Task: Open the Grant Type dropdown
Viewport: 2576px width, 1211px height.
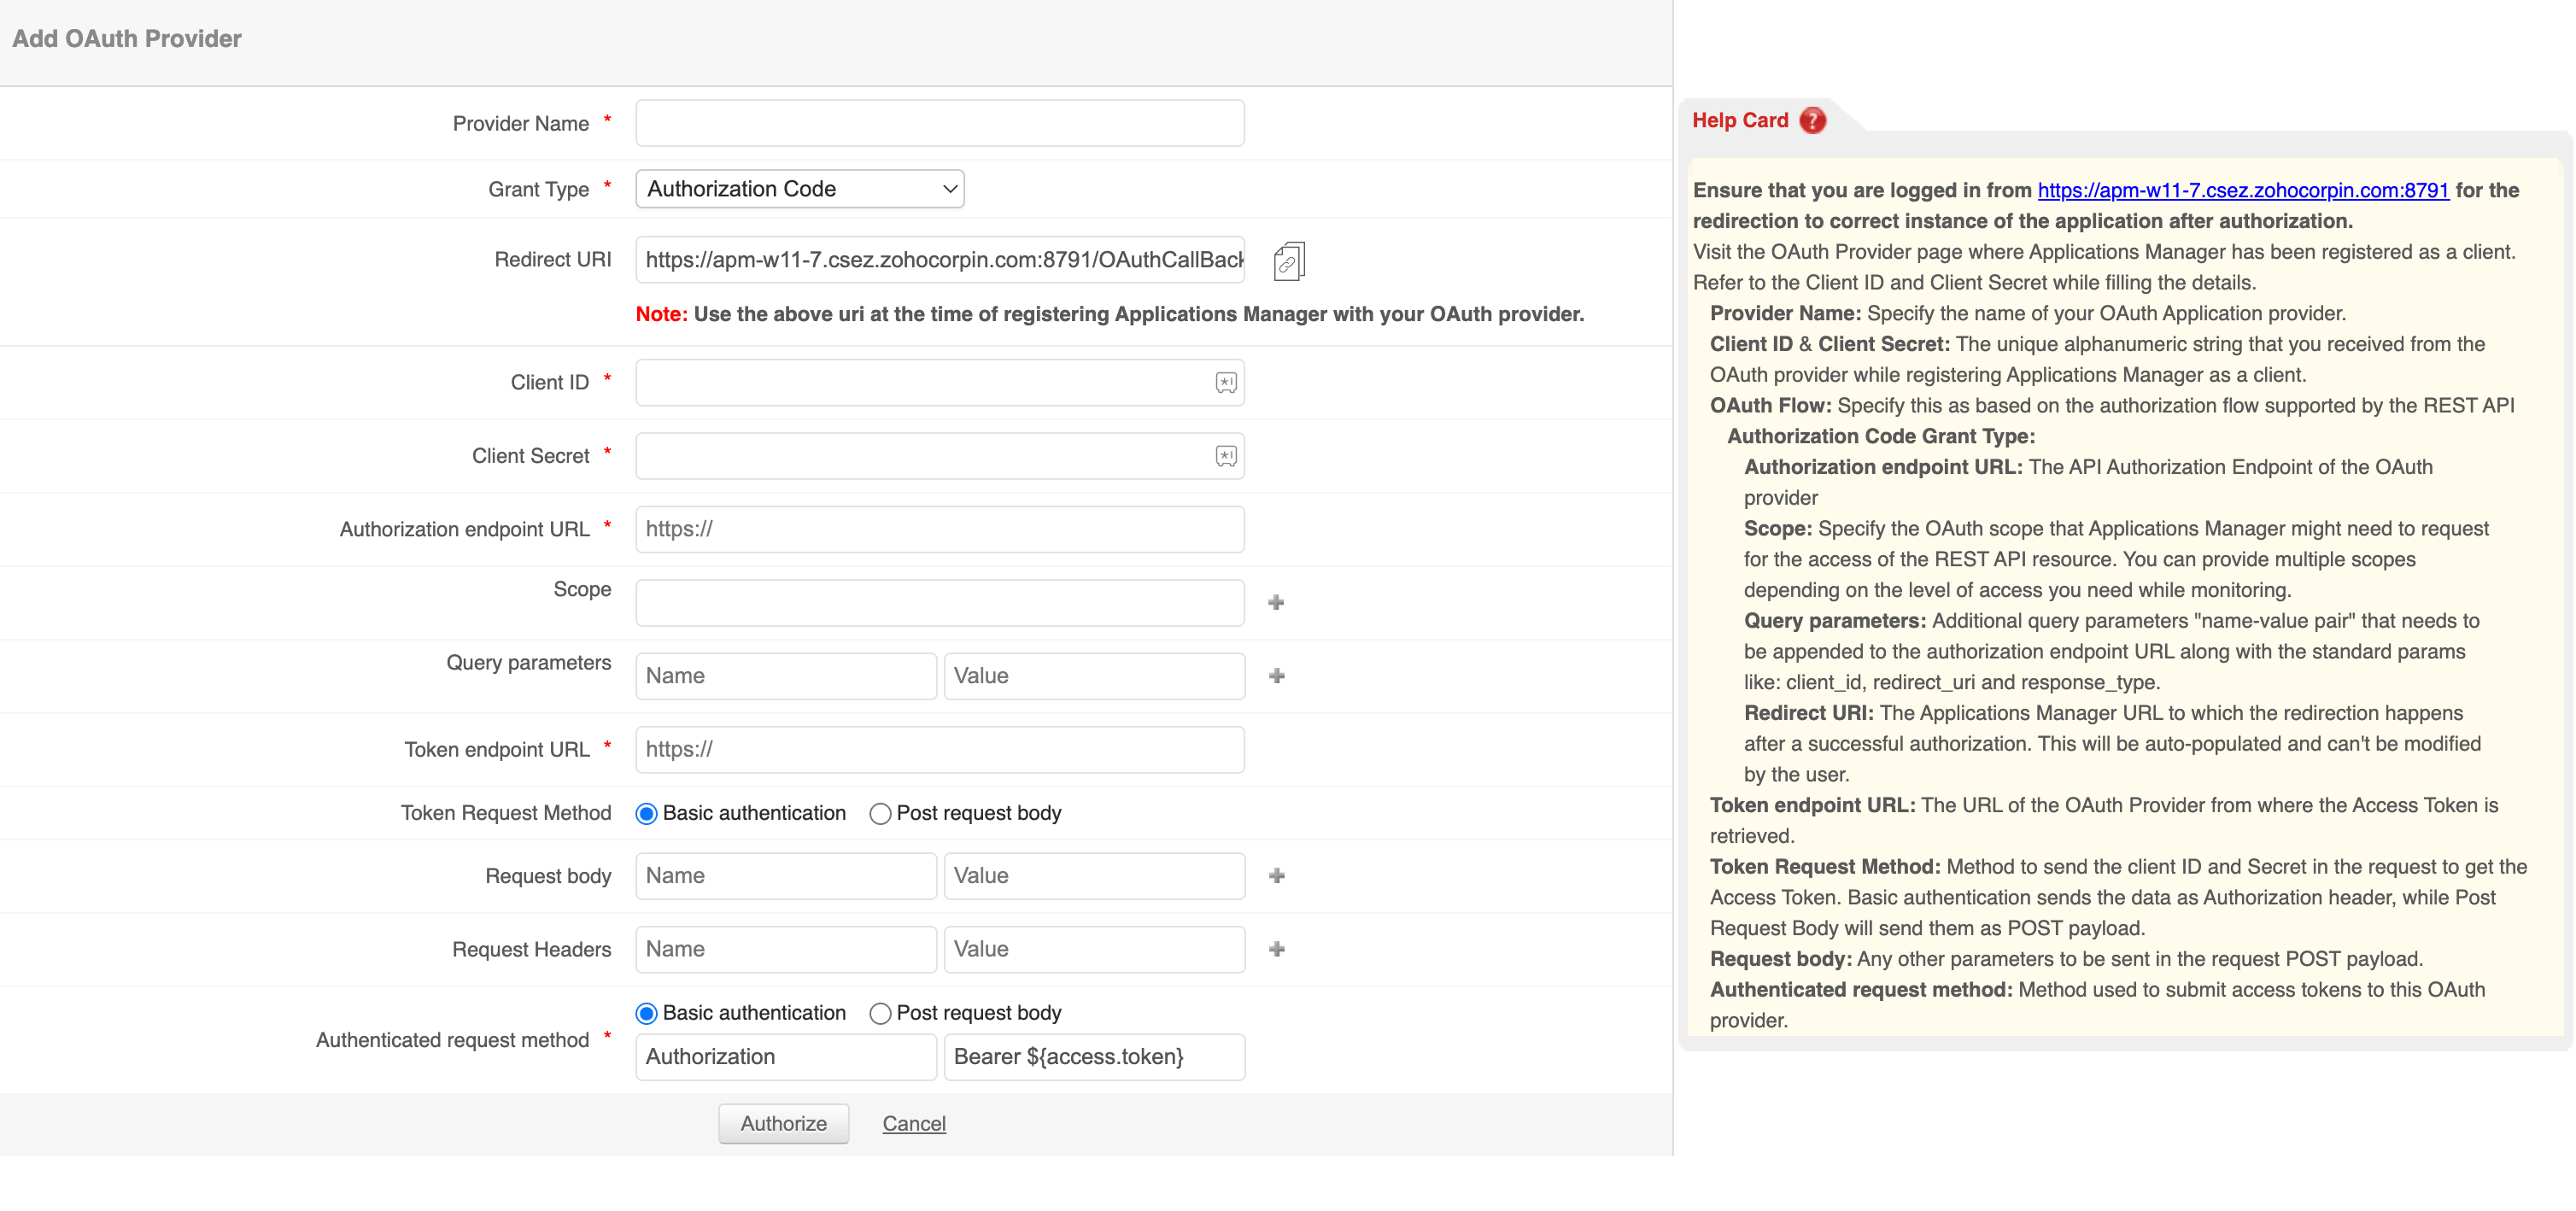Action: point(800,189)
